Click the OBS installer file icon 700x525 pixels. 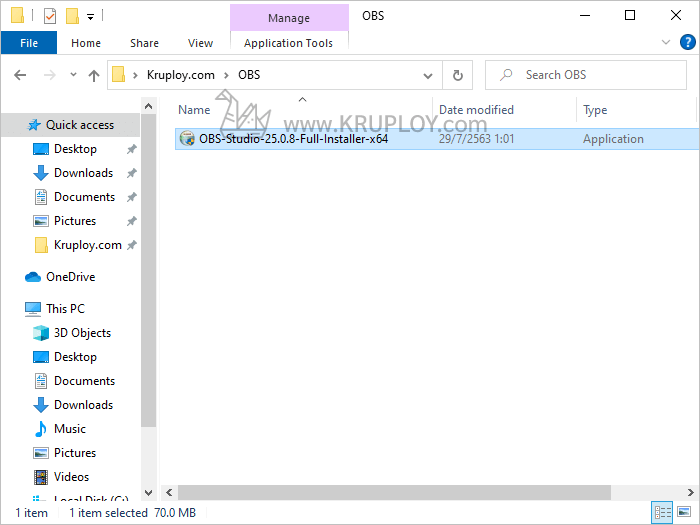coord(187,139)
